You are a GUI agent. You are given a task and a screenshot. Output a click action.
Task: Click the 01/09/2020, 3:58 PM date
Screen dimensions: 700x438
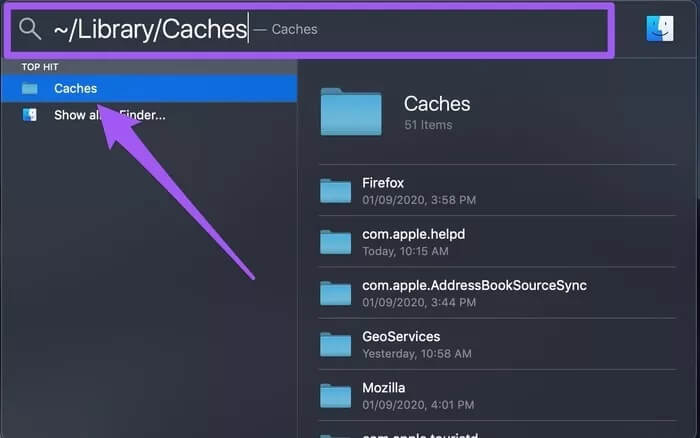[419, 200]
